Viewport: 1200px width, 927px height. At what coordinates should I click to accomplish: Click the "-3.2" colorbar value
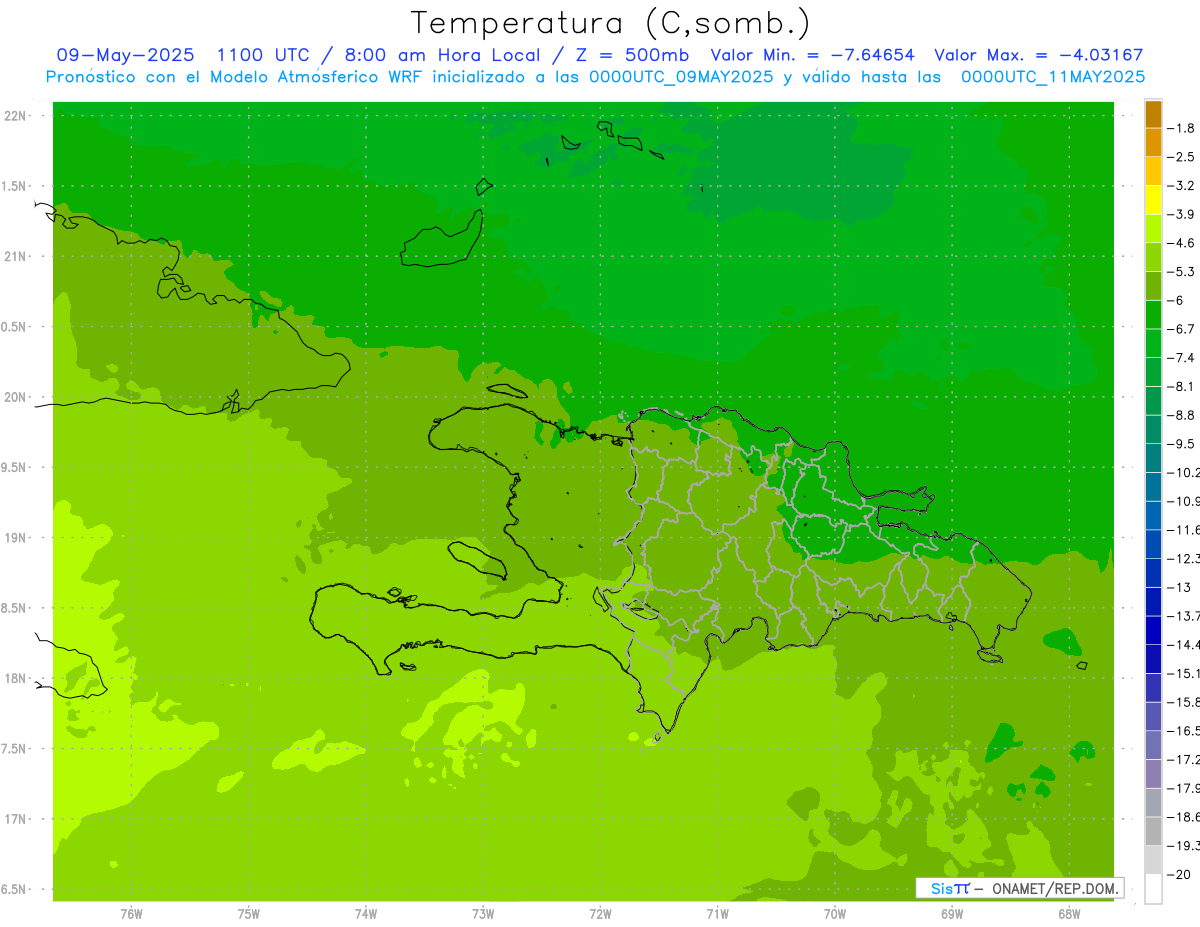(x=1183, y=186)
